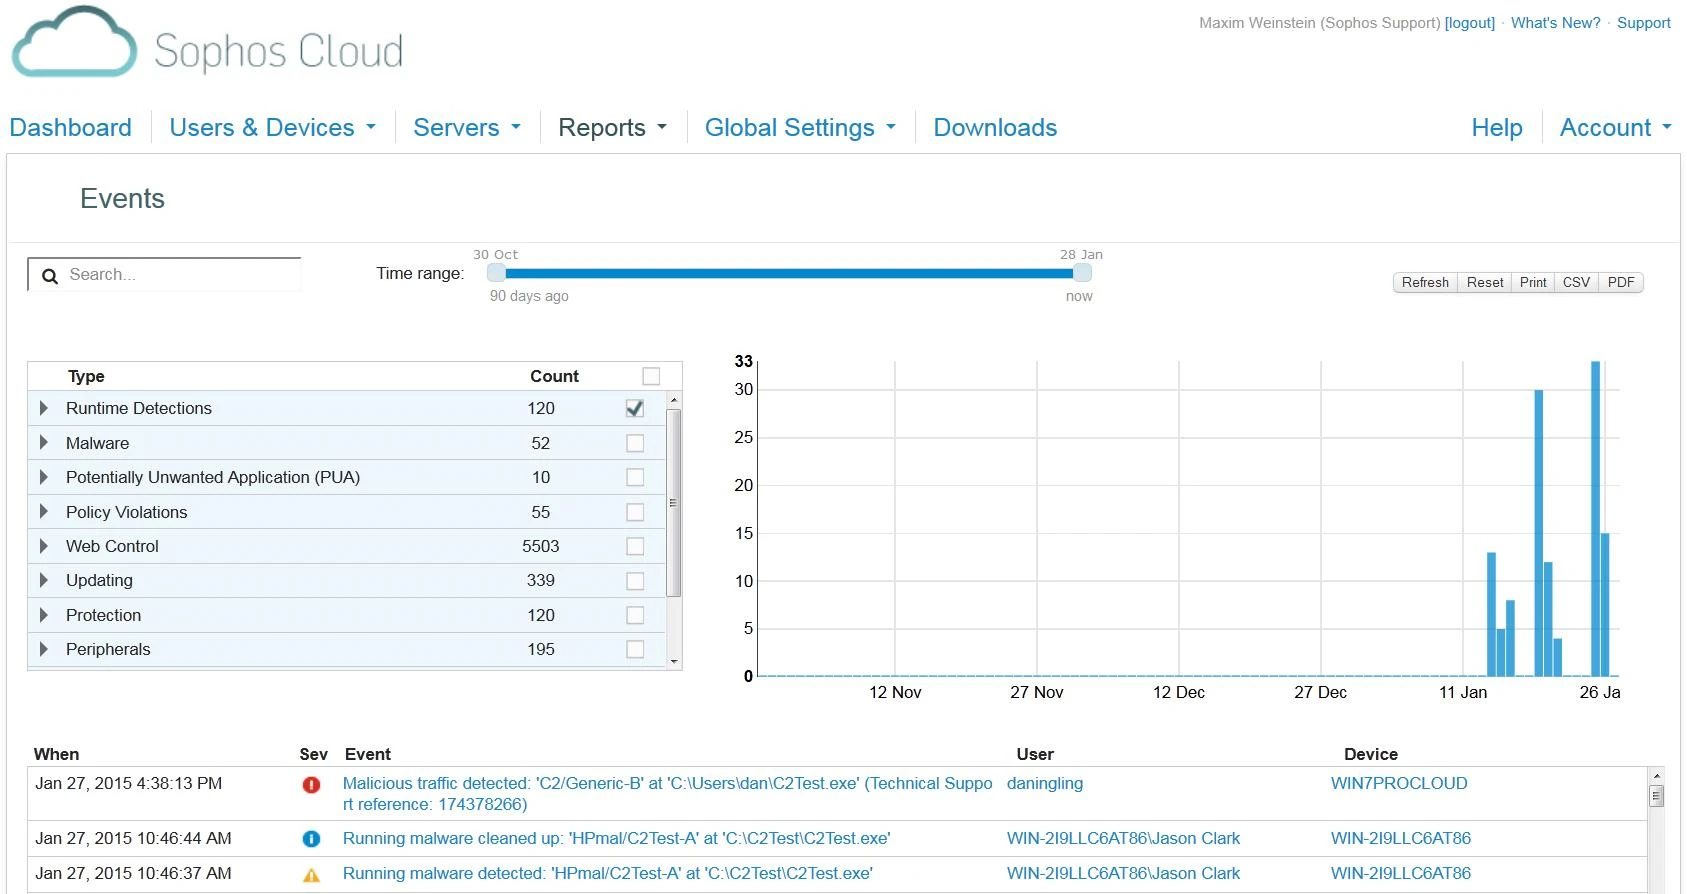Enable the Malware event type checkbox

pyautogui.click(x=635, y=443)
